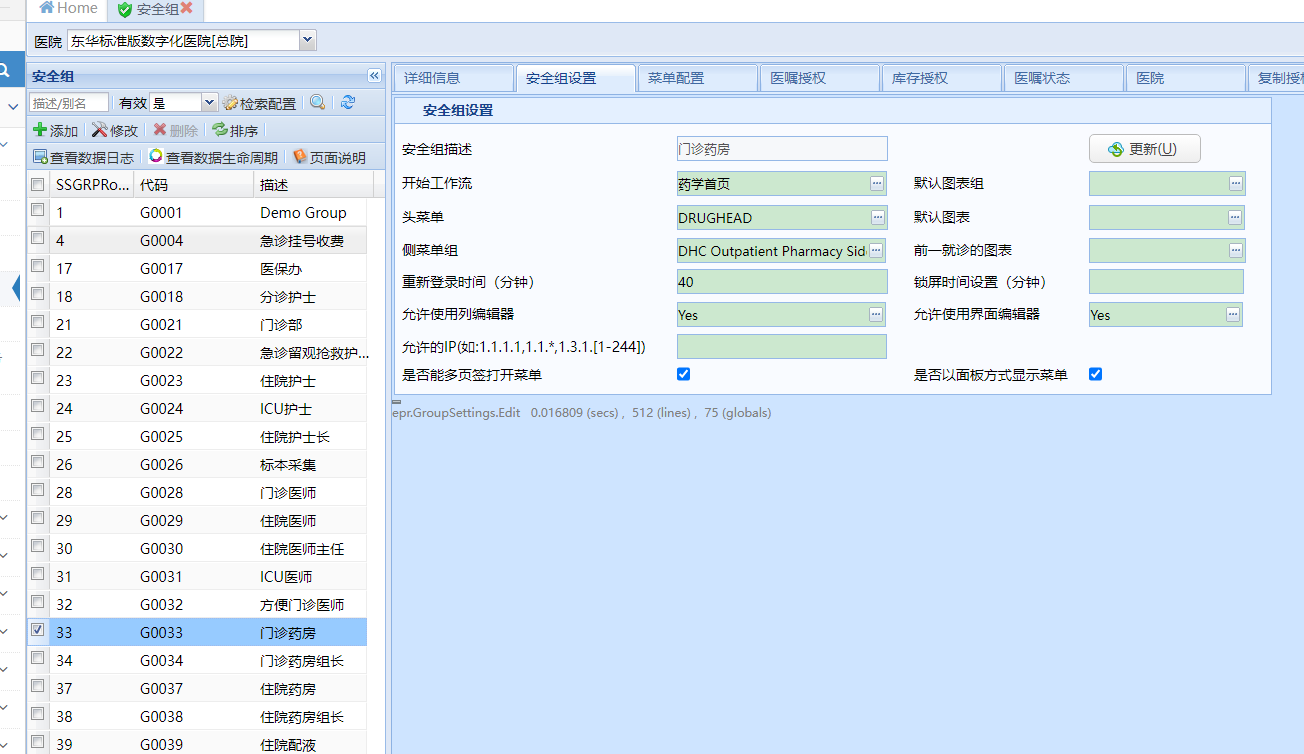Click the 添加 (Add) plus icon
Viewport: 1304px width, 754px height.
pos(41,130)
